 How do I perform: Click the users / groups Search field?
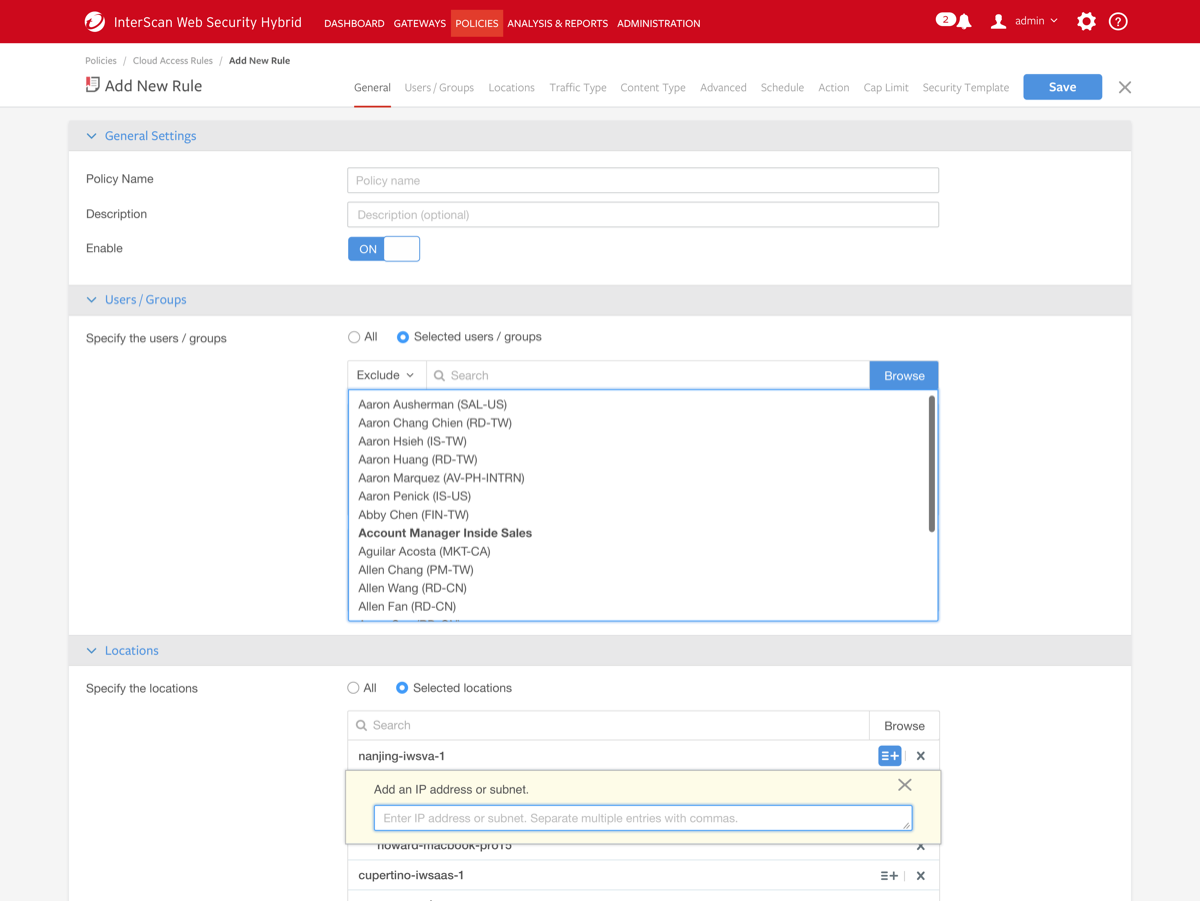(x=648, y=376)
